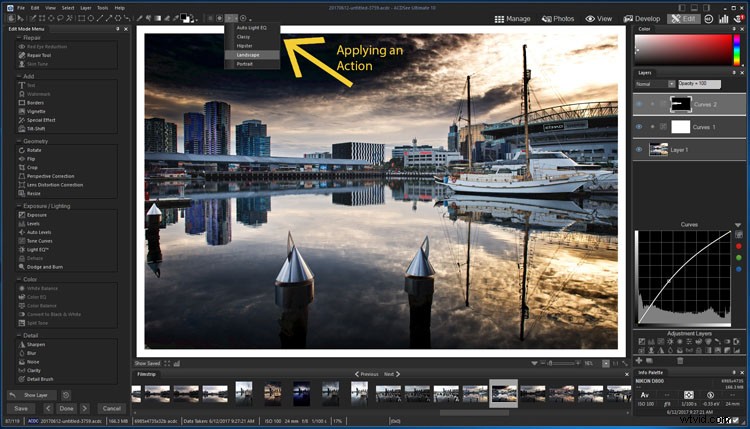Open the Repair Tool

click(x=39, y=55)
